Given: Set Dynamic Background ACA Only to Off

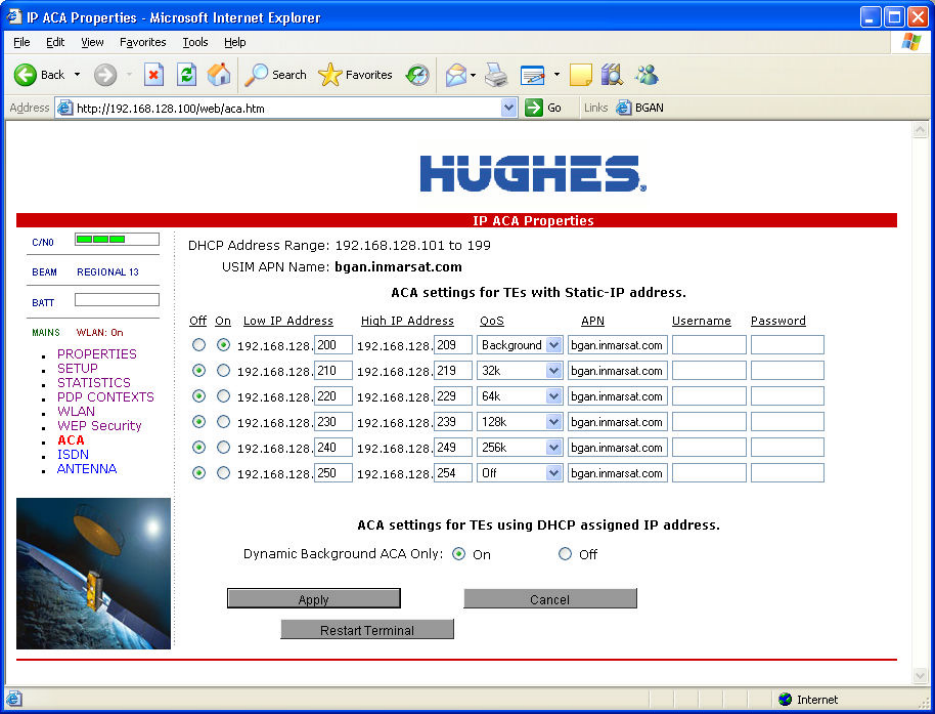Looking at the screenshot, I should click(565, 554).
